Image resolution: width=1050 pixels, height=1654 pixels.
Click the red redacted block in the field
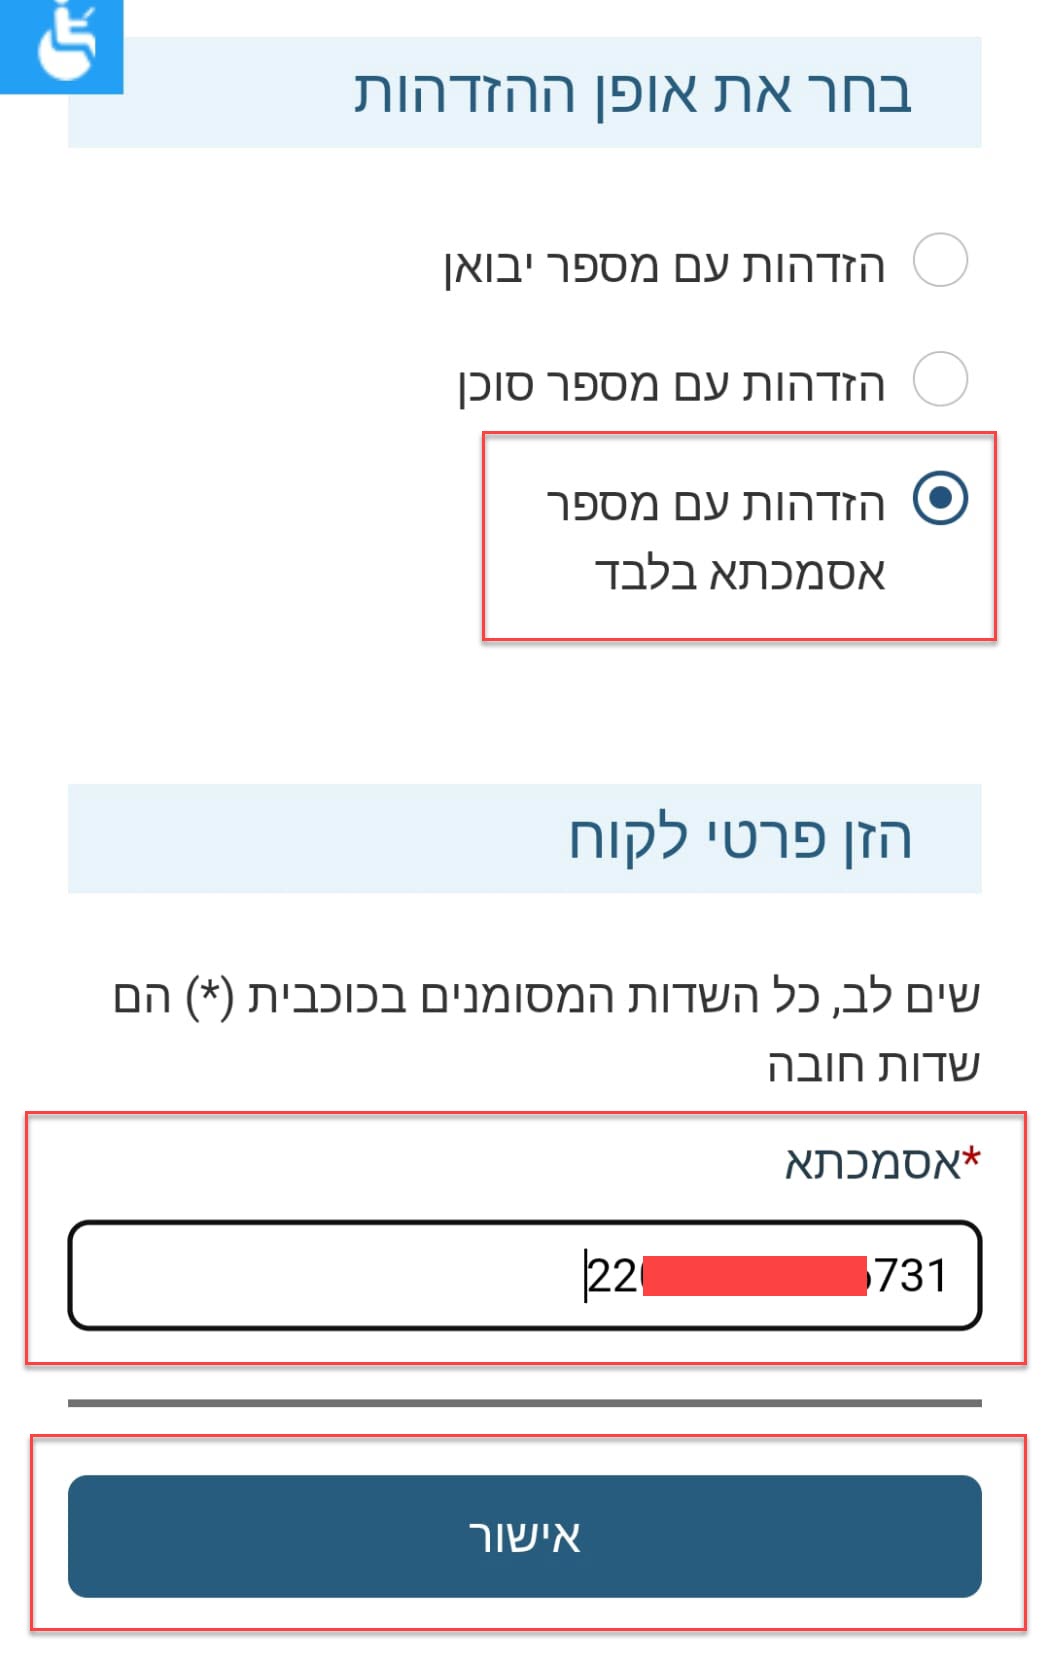coord(754,1276)
